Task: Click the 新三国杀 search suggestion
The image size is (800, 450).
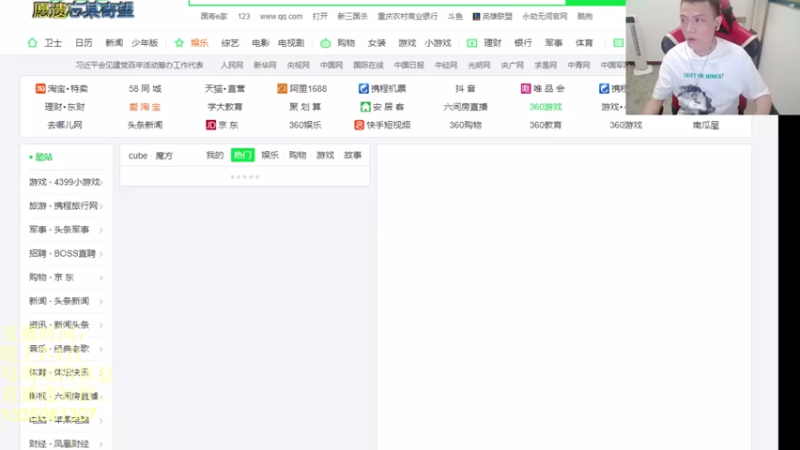Action: coord(353,16)
